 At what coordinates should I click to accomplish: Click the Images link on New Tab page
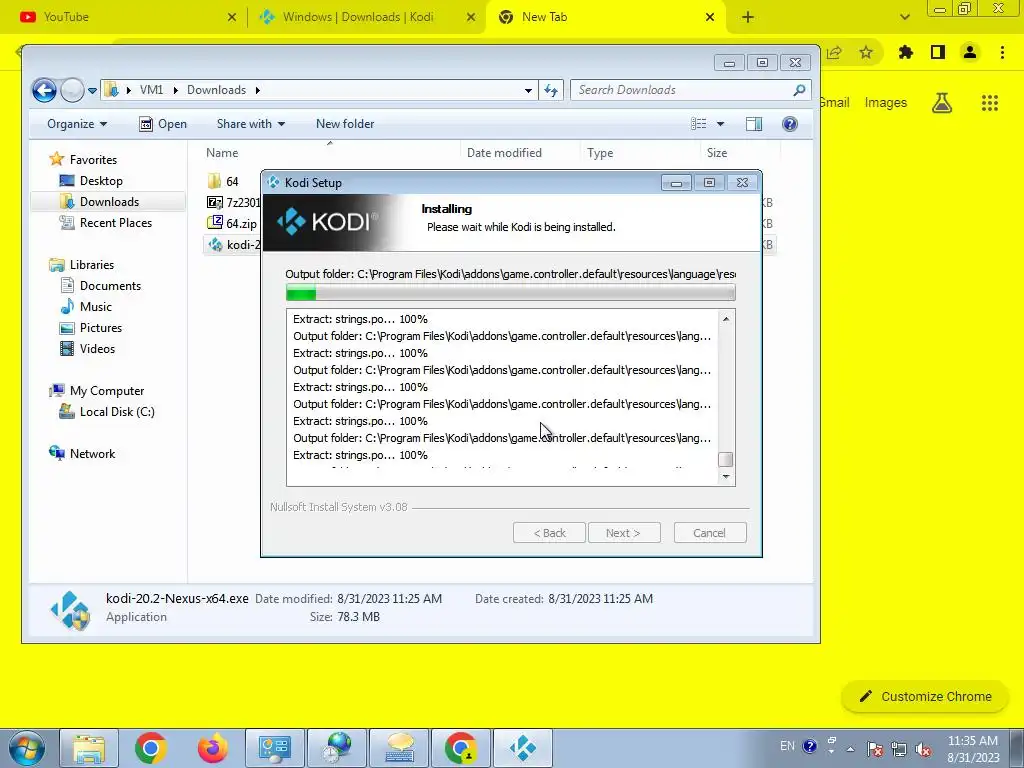pyautogui.click(x=886, y=103)
